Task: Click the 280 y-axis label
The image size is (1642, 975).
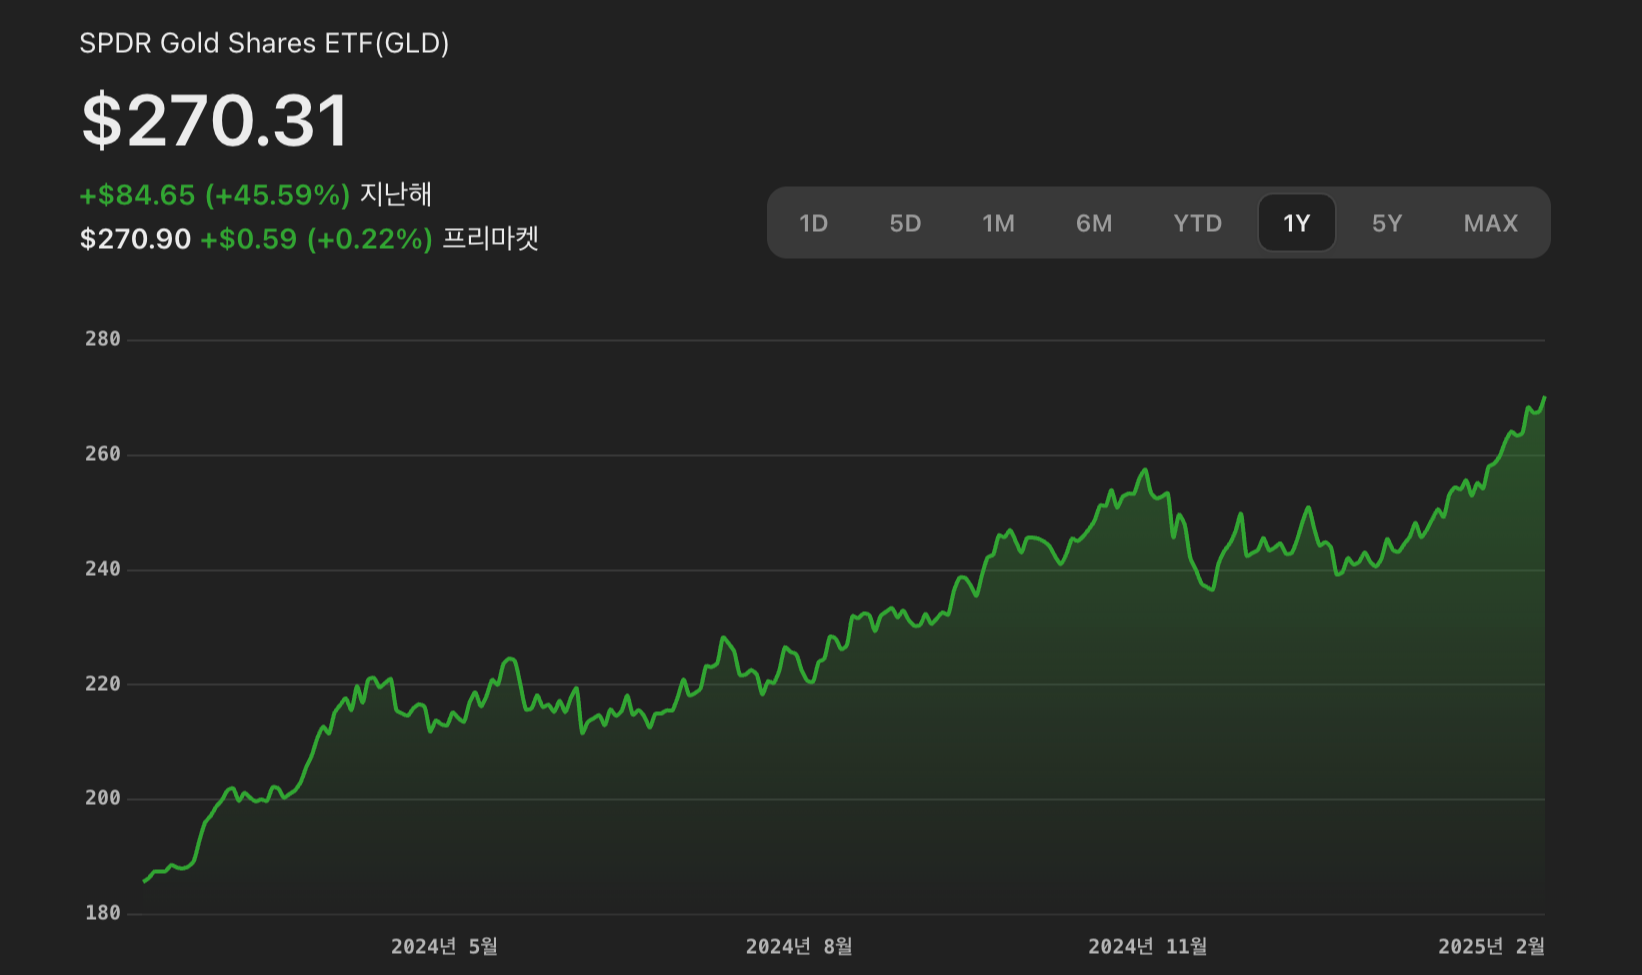Action: point(102,339)
